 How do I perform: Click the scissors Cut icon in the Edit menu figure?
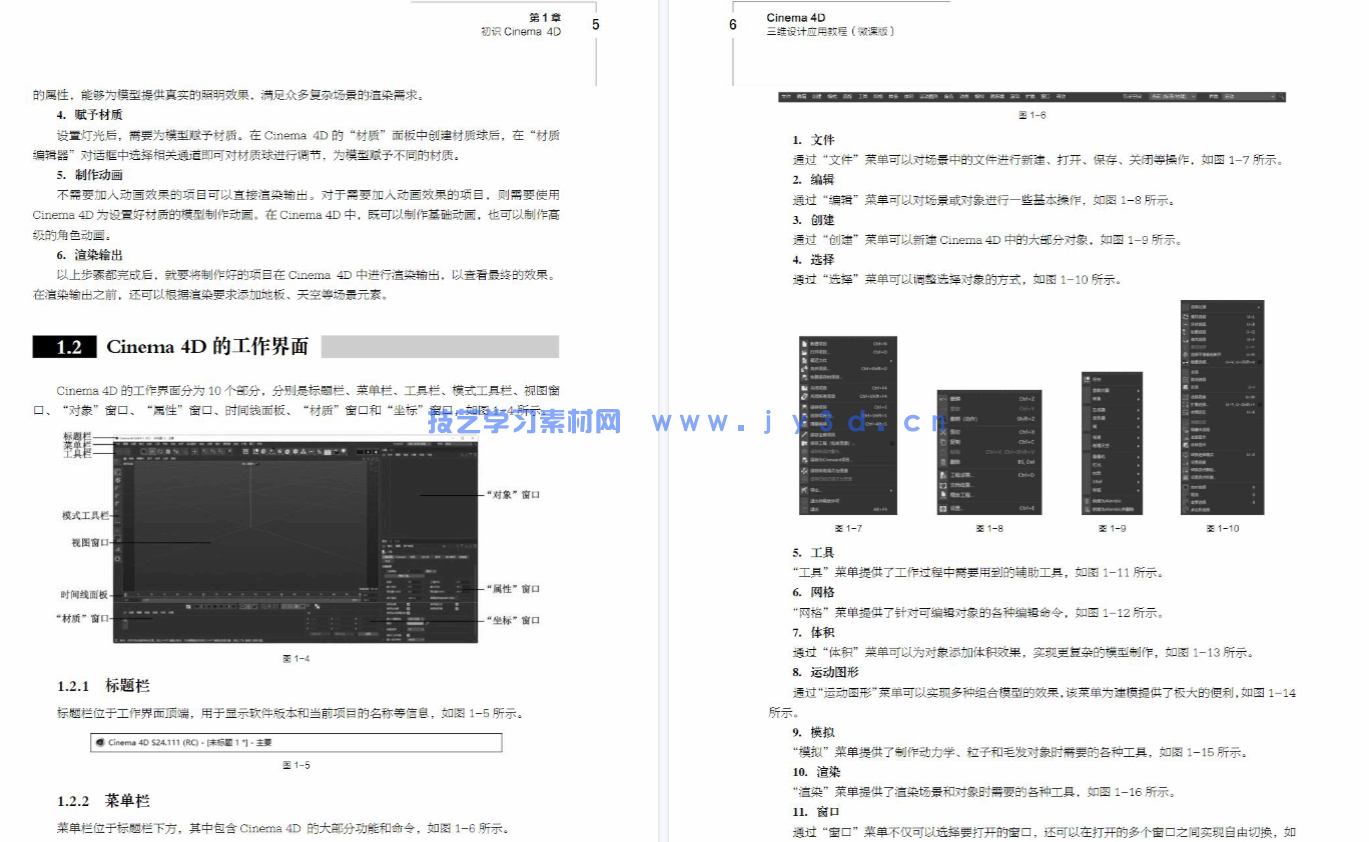[944, 432]
